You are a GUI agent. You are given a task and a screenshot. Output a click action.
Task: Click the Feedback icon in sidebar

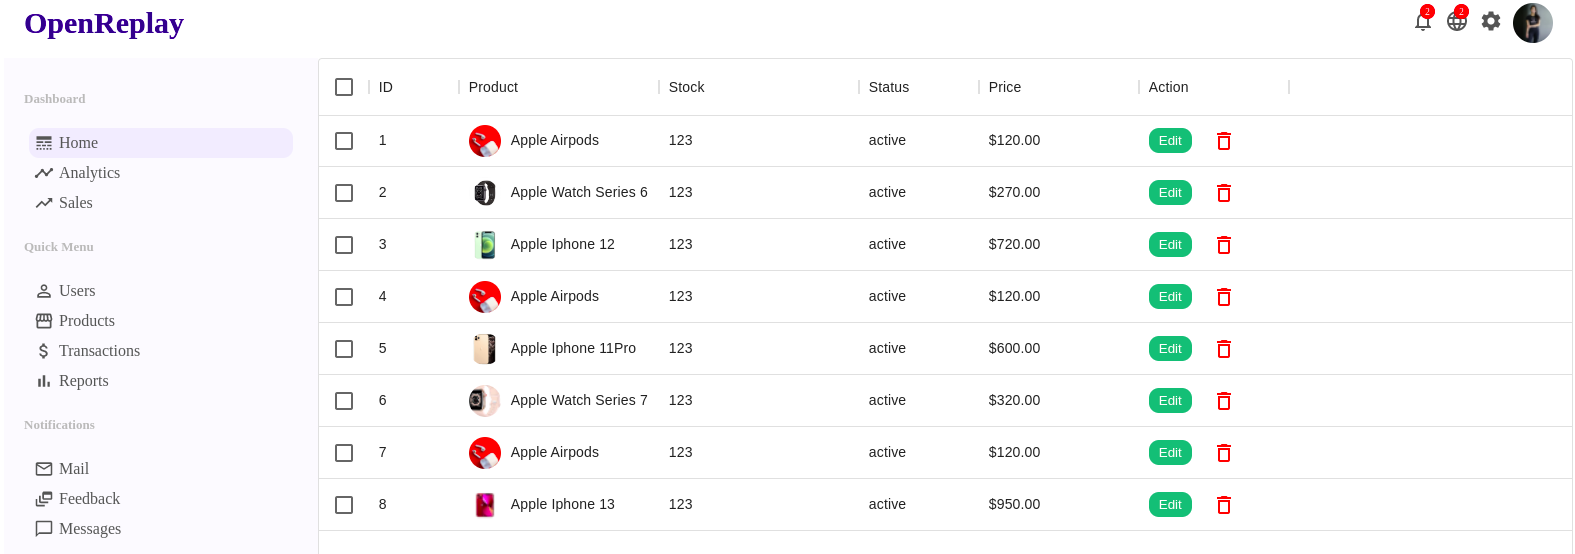point(44,499)
